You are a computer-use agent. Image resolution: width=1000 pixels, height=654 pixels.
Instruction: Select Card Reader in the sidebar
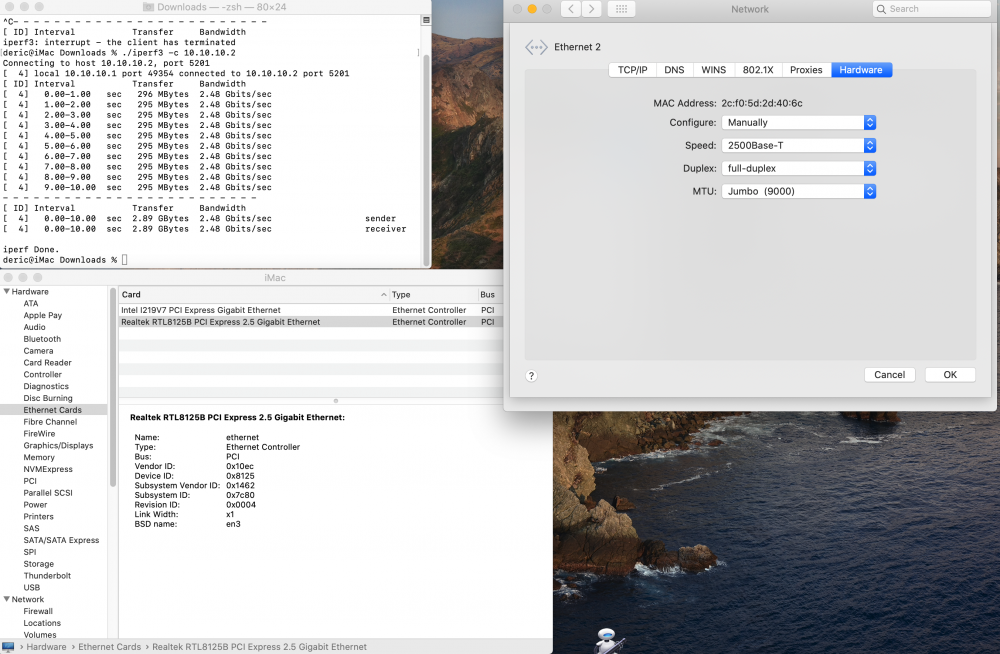point(47,363)
